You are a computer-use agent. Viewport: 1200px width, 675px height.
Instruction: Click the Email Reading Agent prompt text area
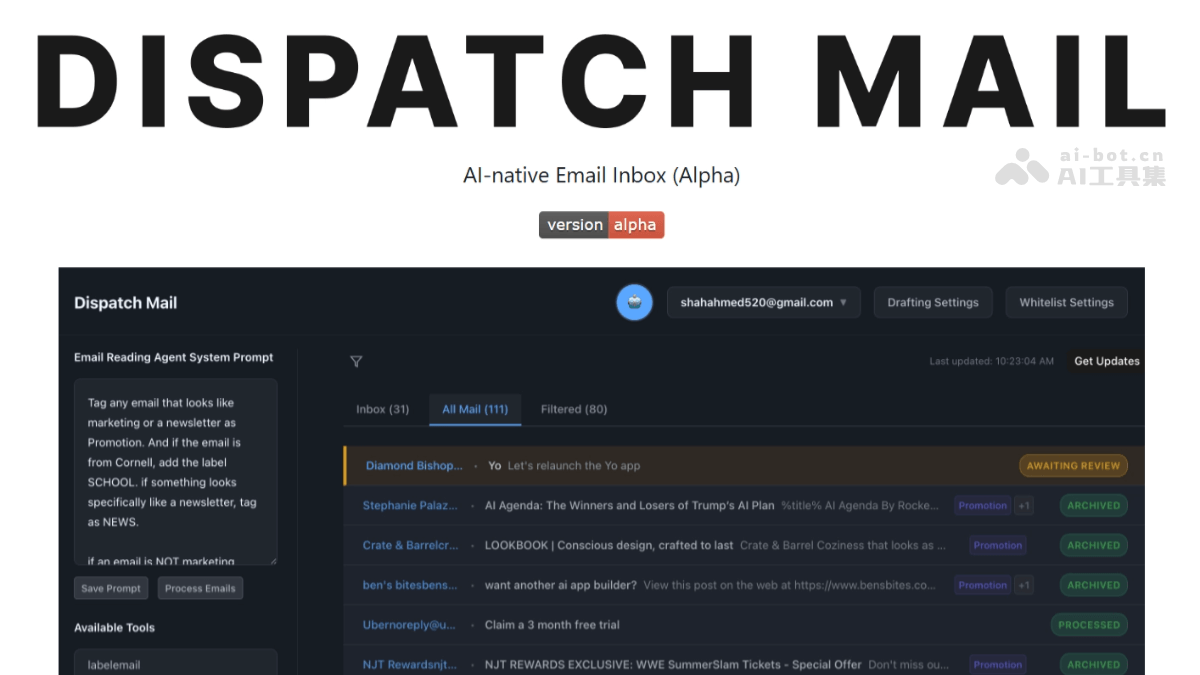(x=176, y=470)
